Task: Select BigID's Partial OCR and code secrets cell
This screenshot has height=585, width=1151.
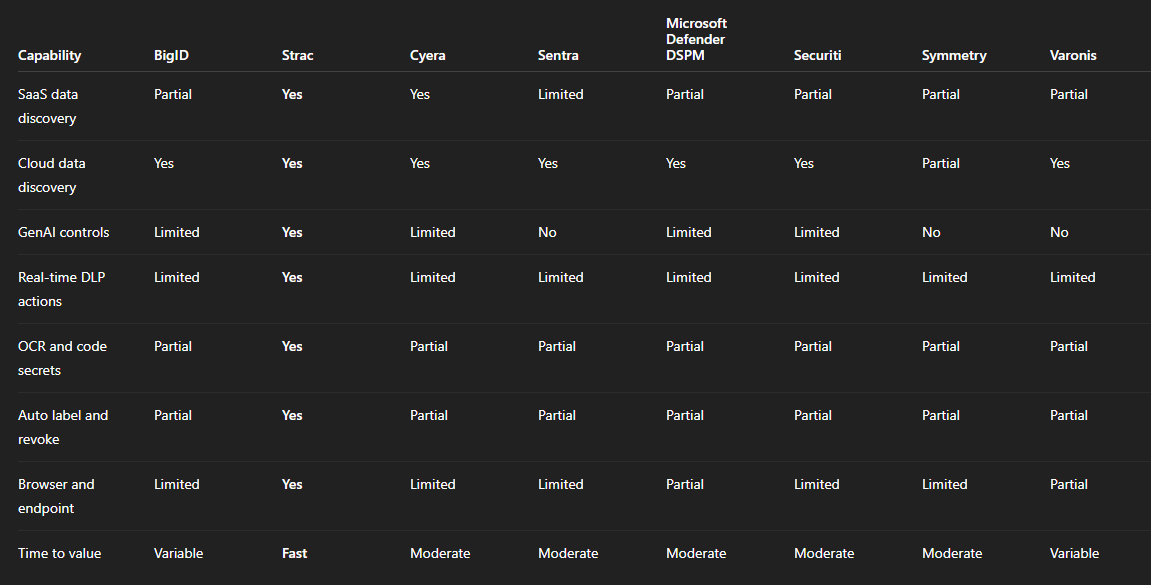Action: click(x=173, y=346)
